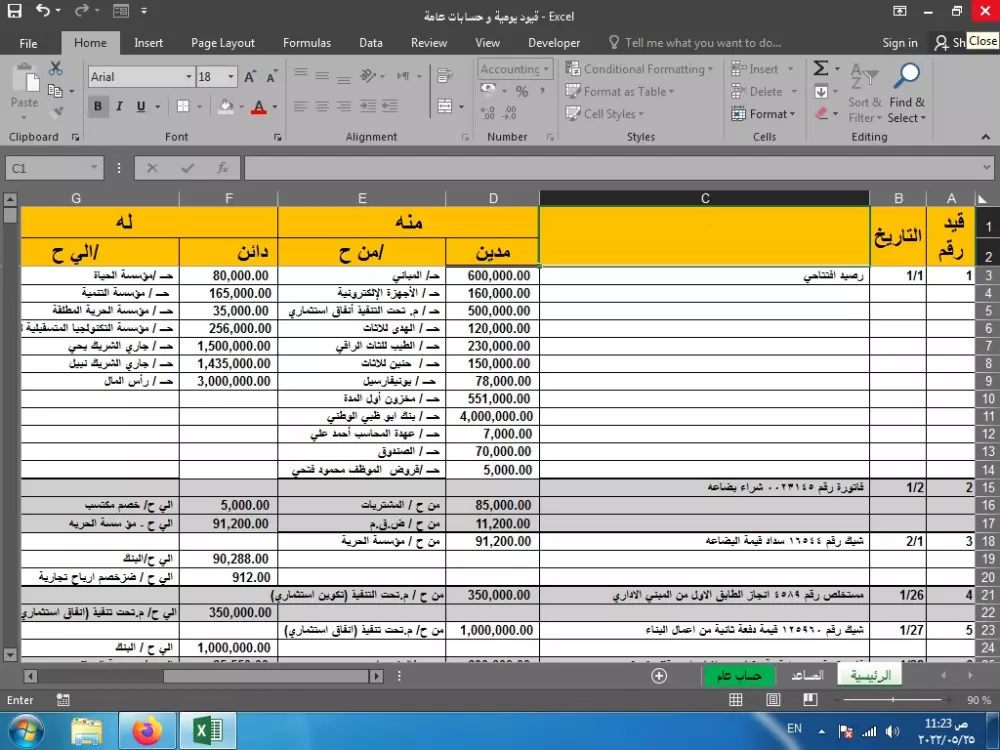
Task: Click the AutoSum sigma icon
Action: (x=821, y=68)
